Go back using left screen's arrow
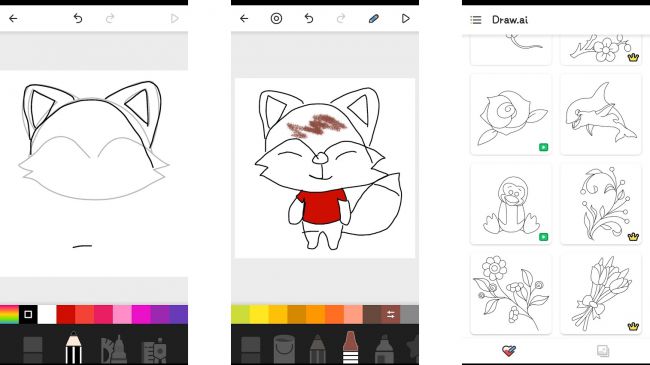650x365 pixels. click(13, 18)
